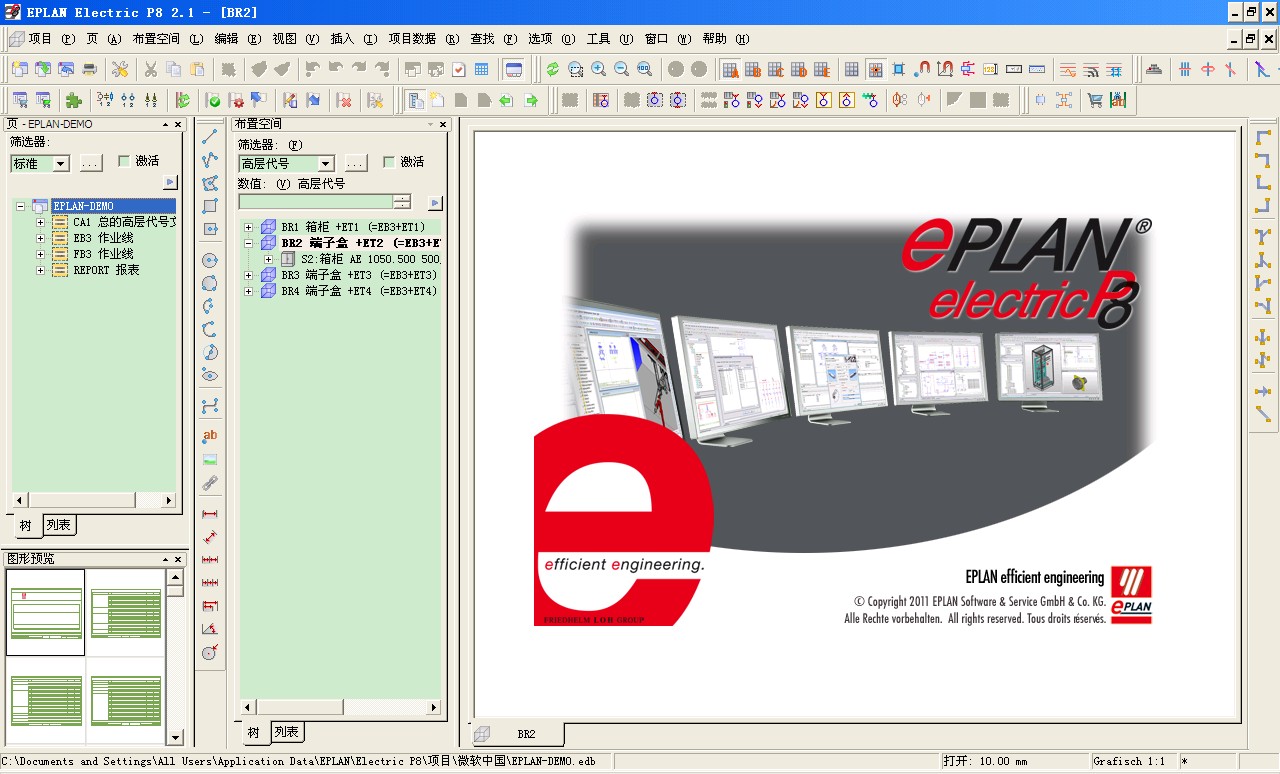This screenshot has width=1280, height=774.
Task: Expand the REPORT 报表 tree node
Action: pyautogui.click(x=40, y=270)
